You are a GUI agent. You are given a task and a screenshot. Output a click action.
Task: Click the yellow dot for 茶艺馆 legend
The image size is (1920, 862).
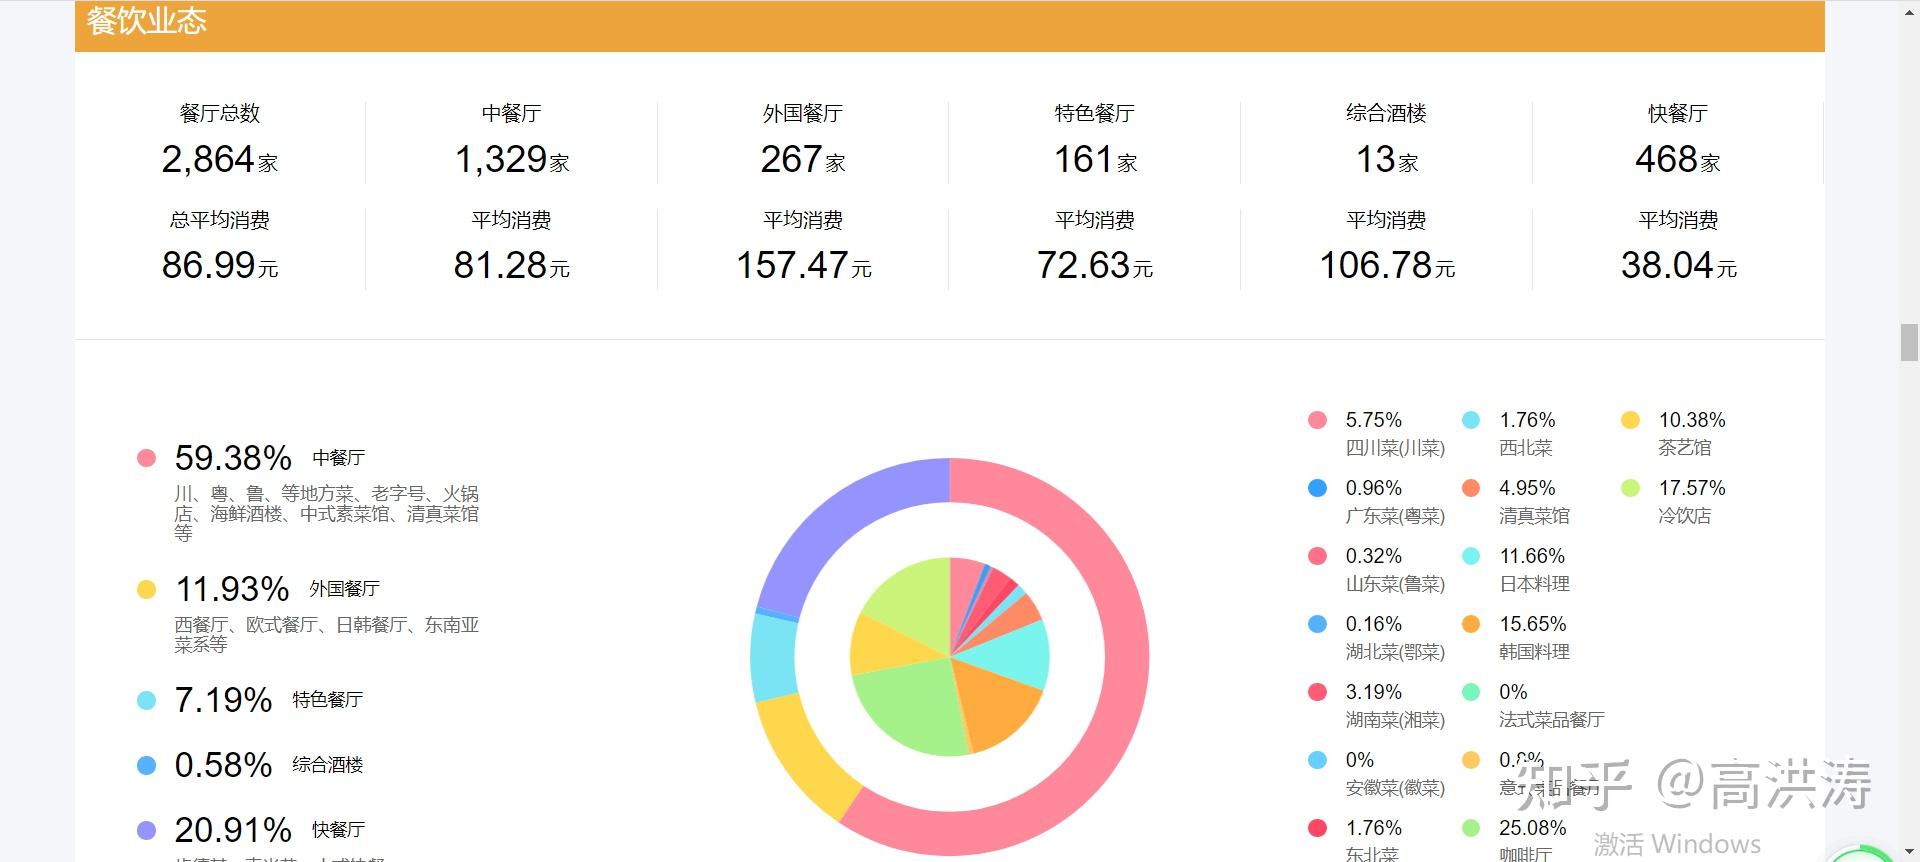click(x=1630, y=420)
